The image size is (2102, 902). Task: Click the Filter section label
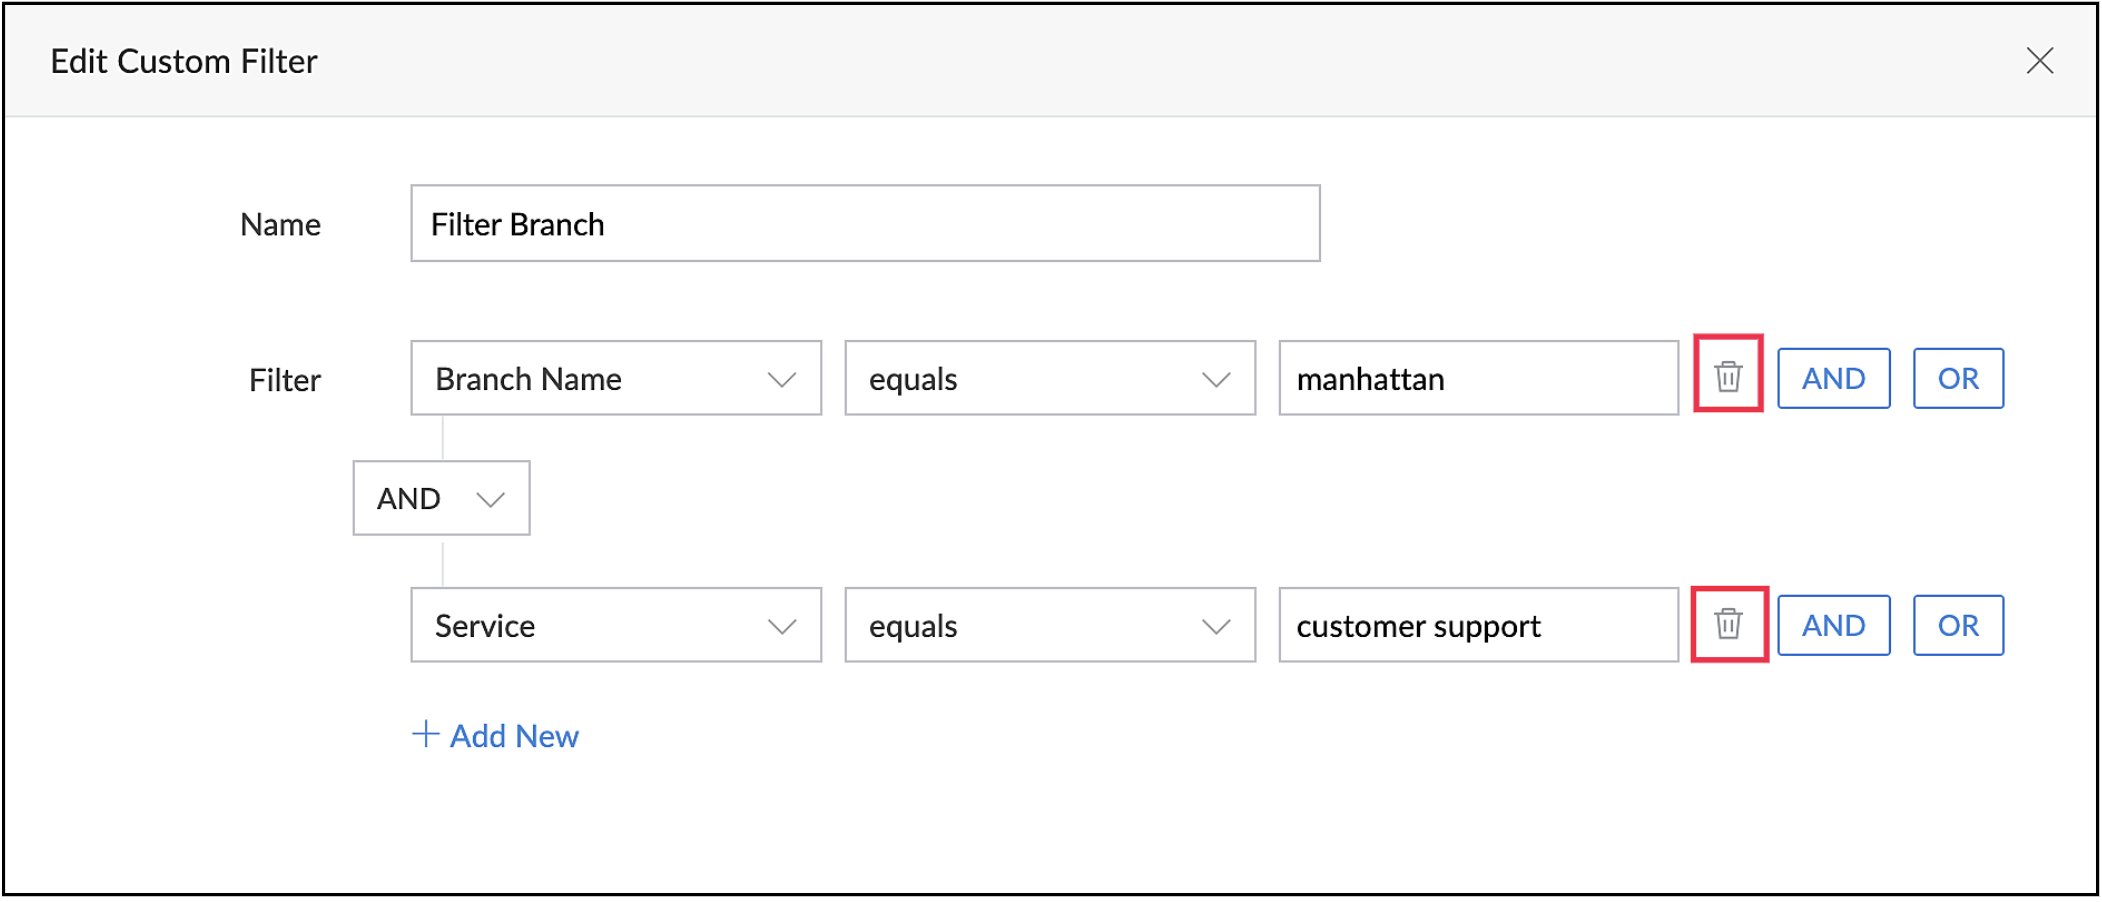pyautogui.click(x=284, y=380)
